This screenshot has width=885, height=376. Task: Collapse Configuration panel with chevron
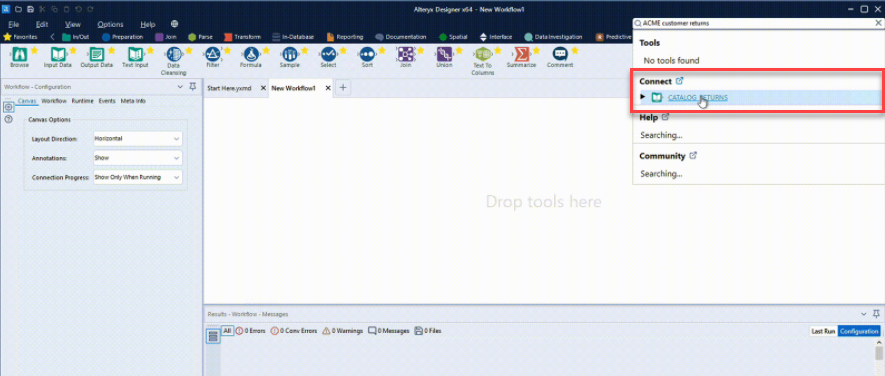click(x=180, y=86)
